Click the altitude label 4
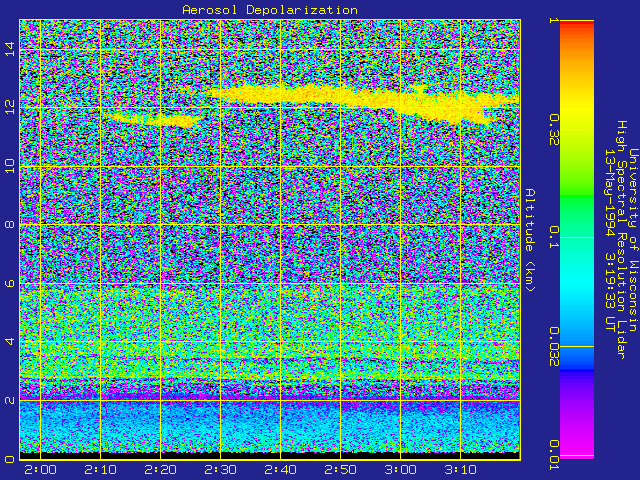Image resolution: width=640 pixels, height=480 pixels. point(9,341)
